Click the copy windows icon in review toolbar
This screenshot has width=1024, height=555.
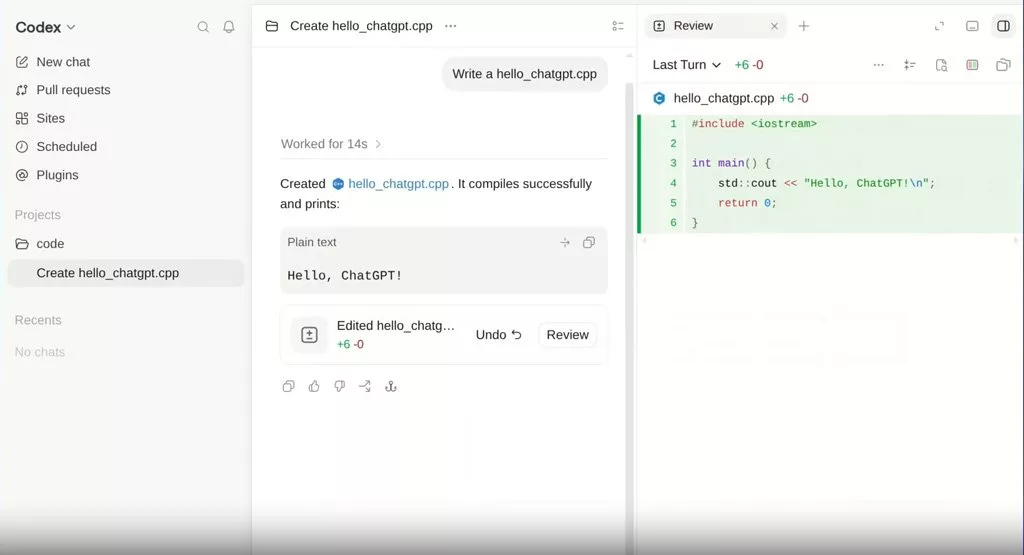click(x=1003, y=65)
